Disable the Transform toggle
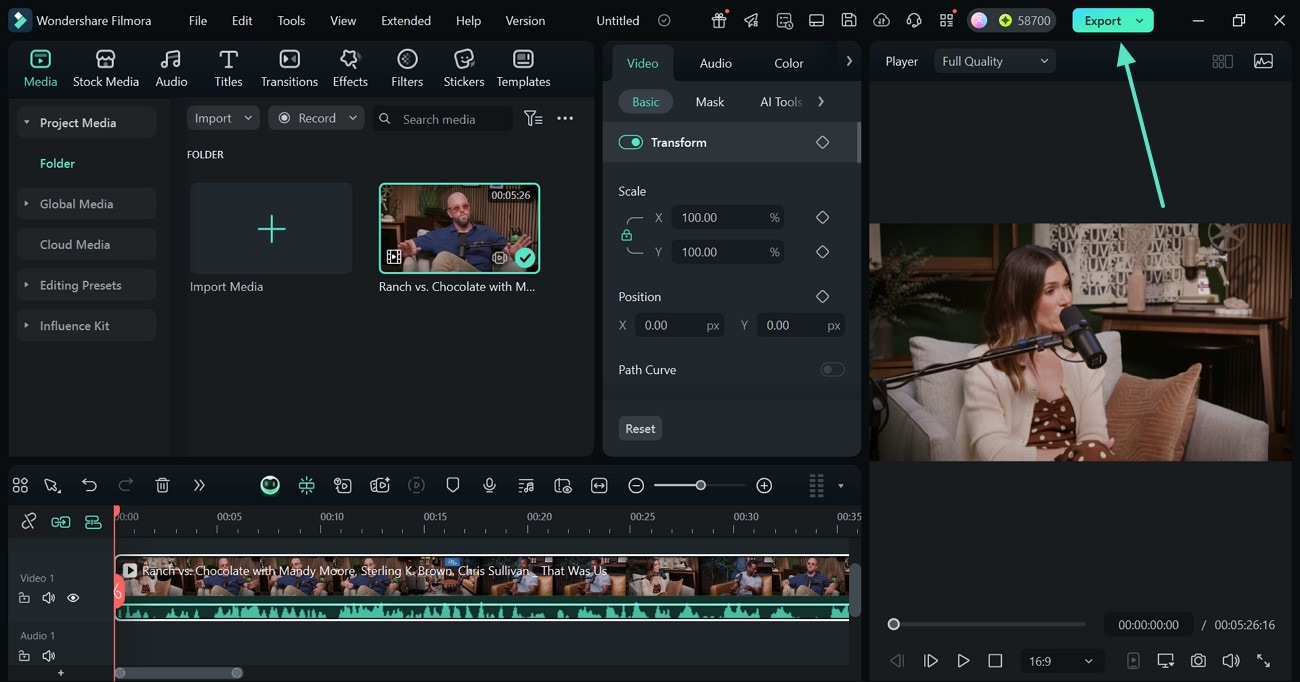This screenshot has width=1300, height=682. tap(630, 142)
